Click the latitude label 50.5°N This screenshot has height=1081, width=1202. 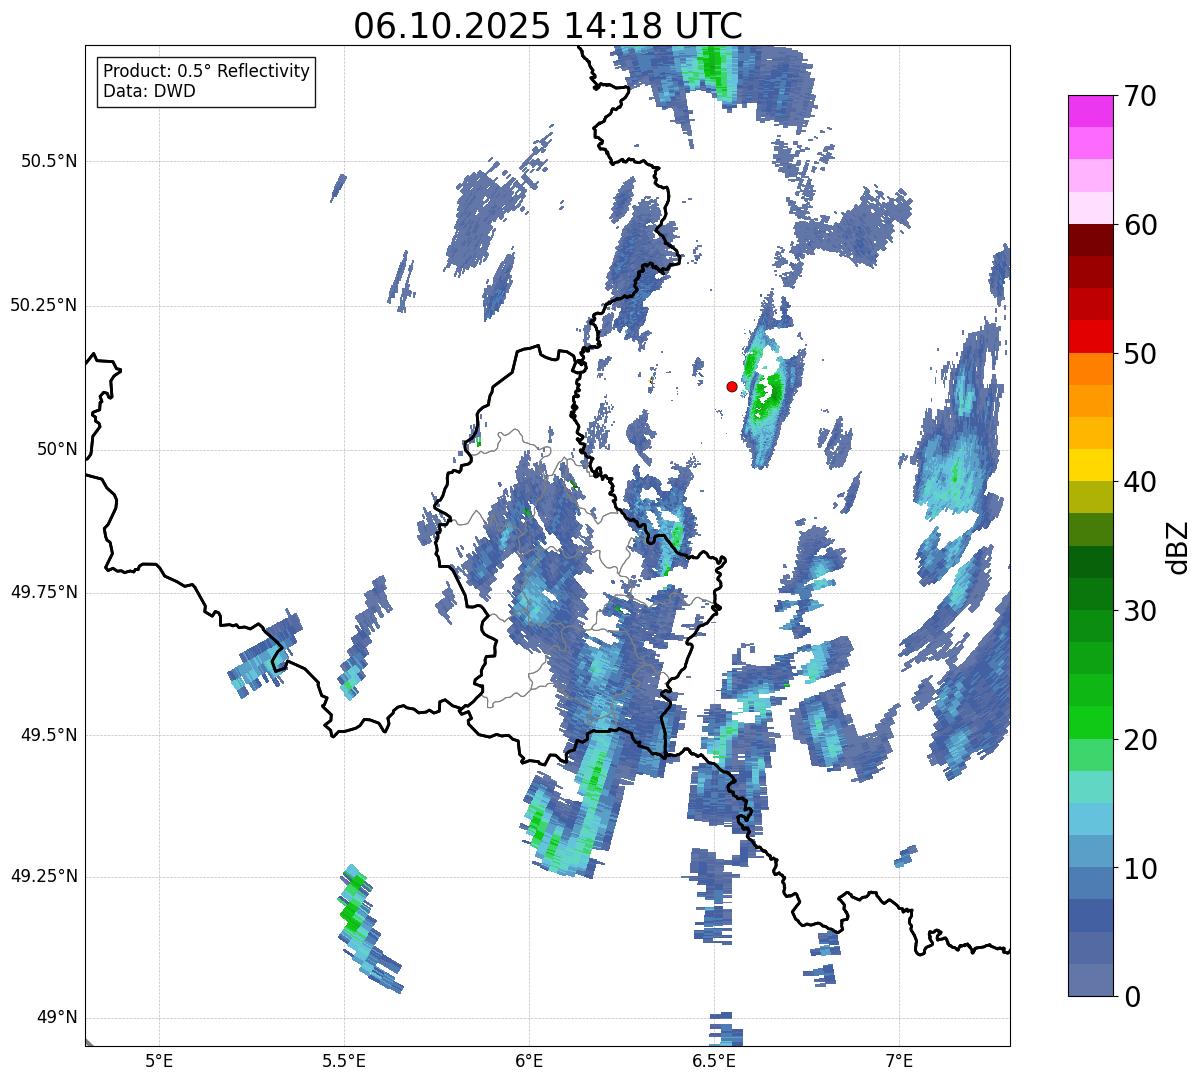[x=49, y=161]
